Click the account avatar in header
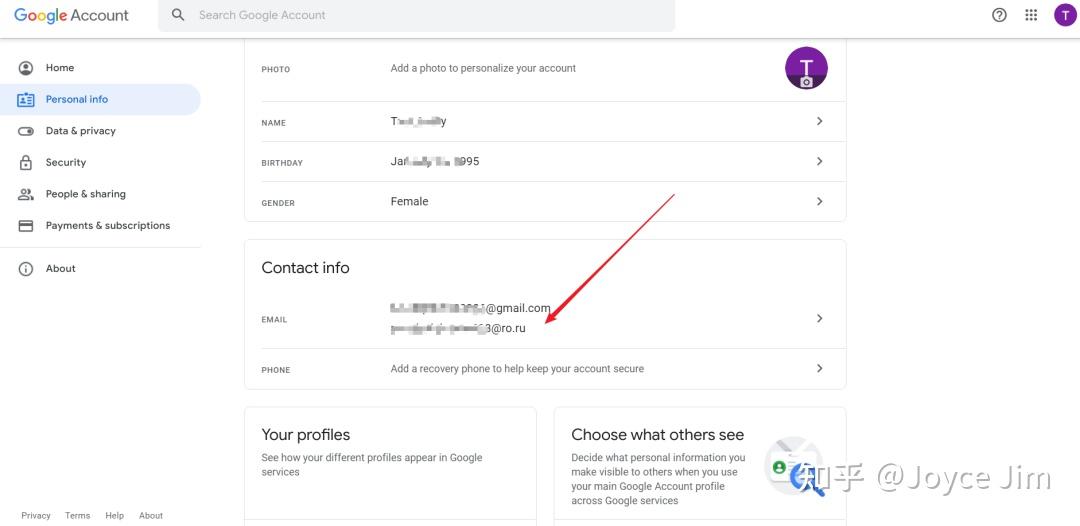 pos(1065,15)
